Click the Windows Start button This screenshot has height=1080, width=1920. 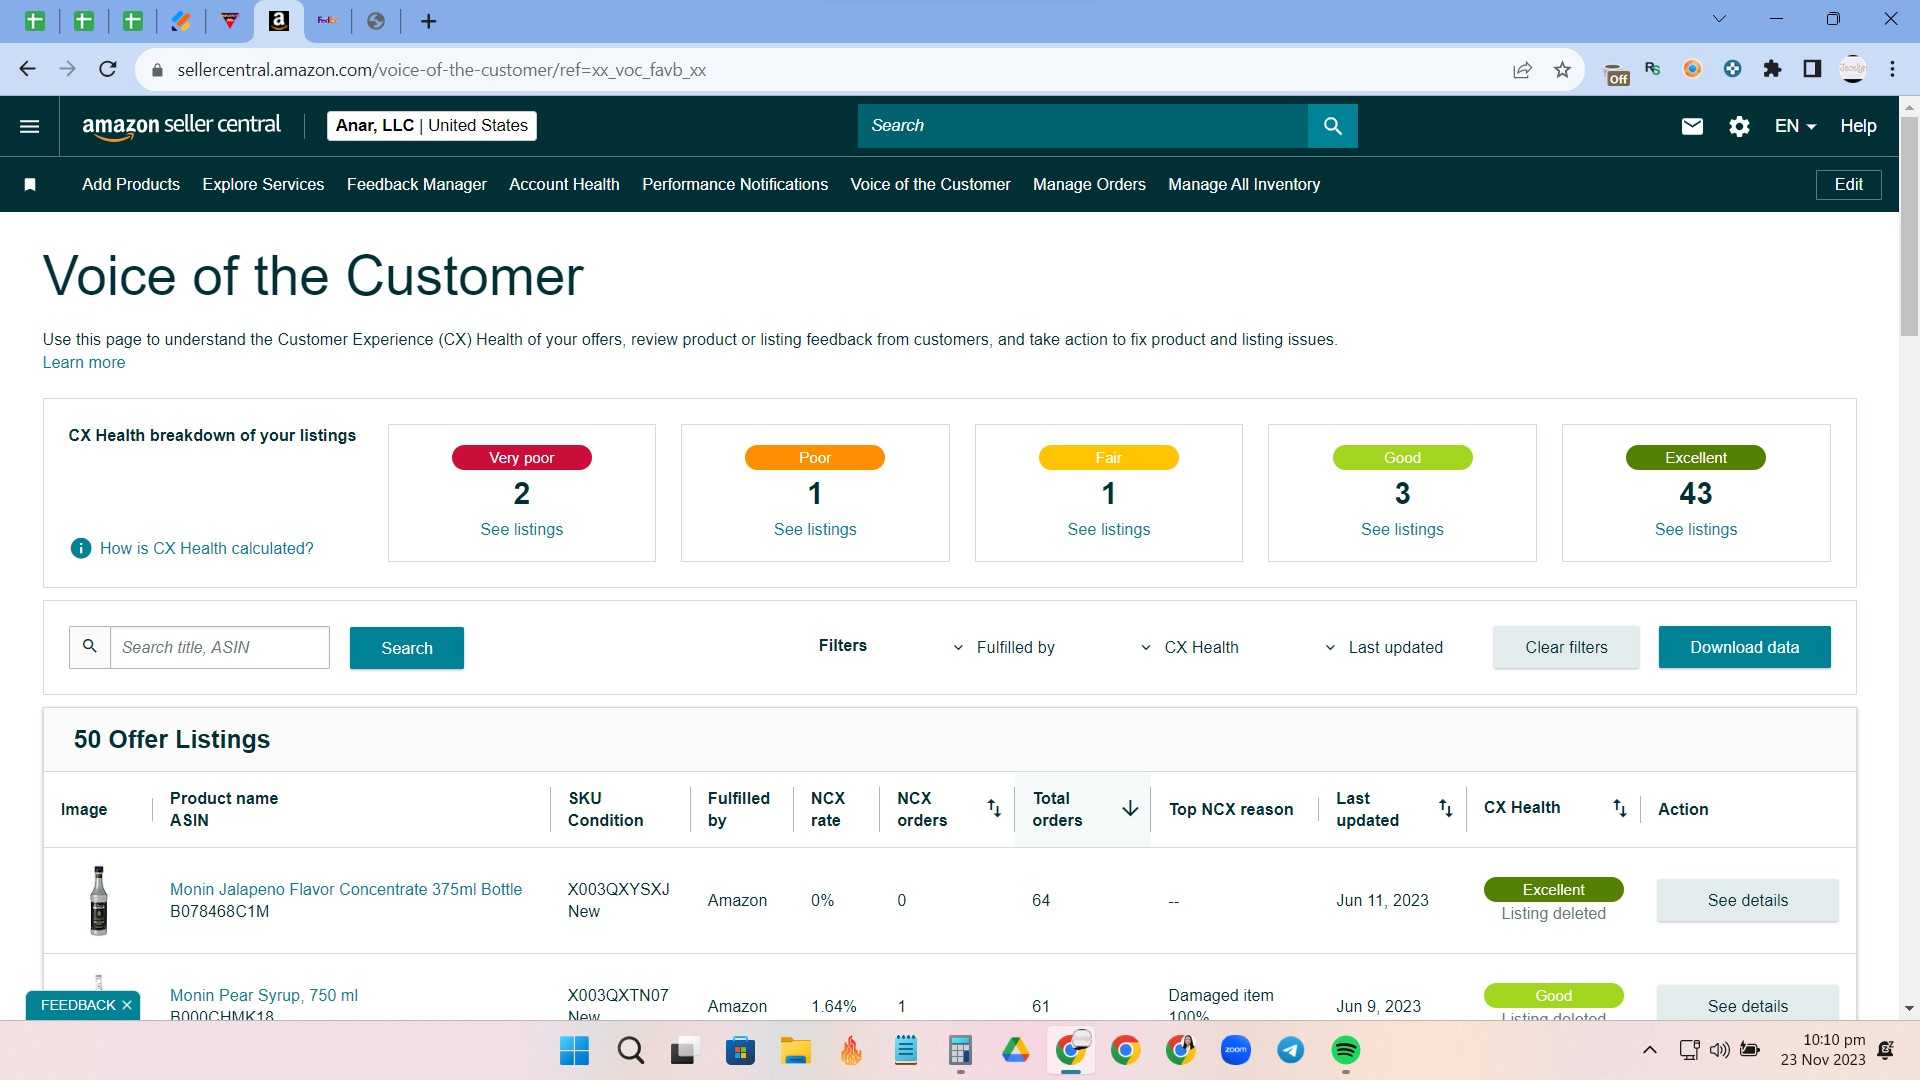click(575, 1050)
